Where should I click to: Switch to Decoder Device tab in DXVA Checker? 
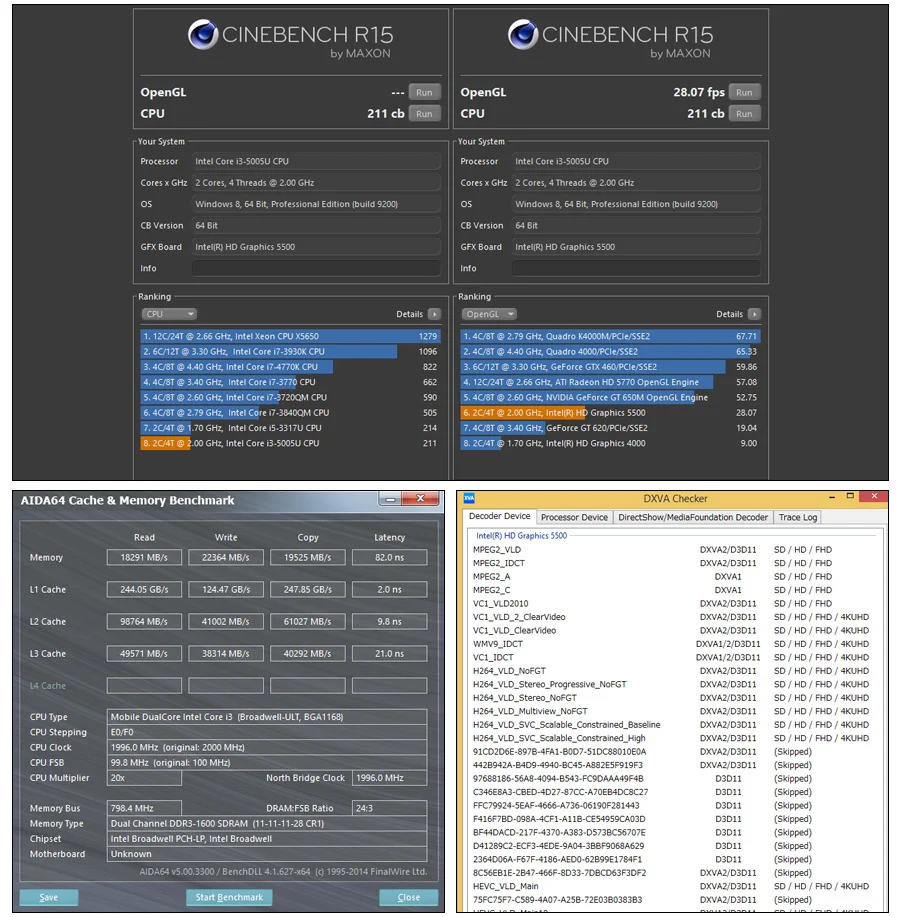[x=499, y=516]
